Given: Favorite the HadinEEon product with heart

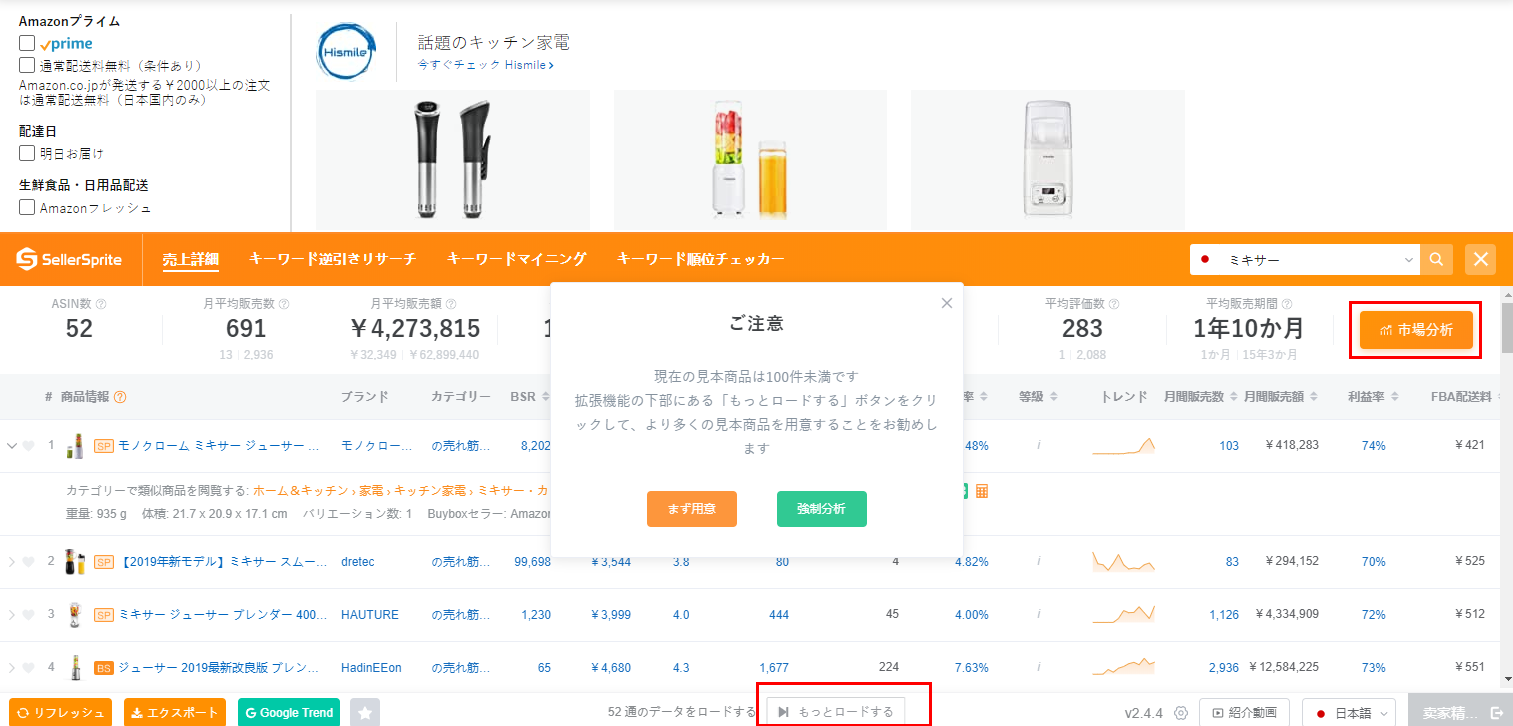Looking at the screenshot, I should pos(28,668).
